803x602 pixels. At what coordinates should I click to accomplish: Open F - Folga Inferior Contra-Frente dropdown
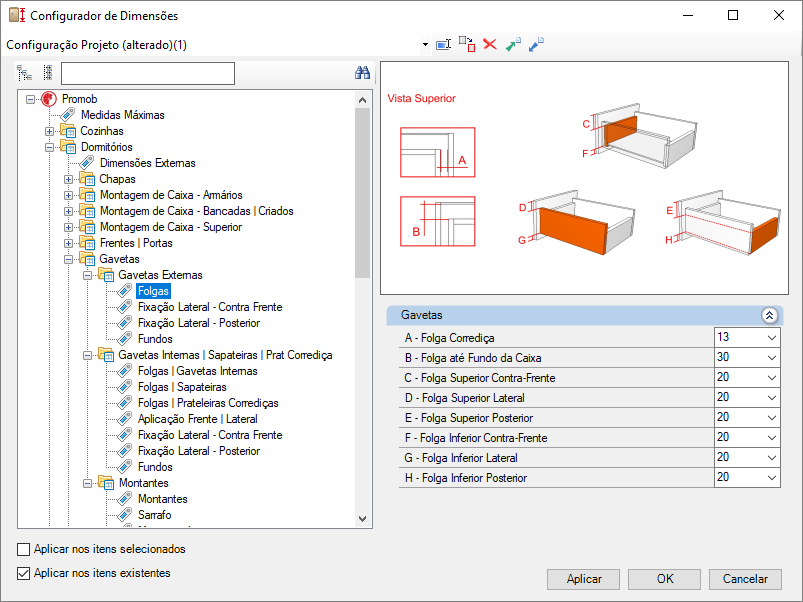(772, 438)
